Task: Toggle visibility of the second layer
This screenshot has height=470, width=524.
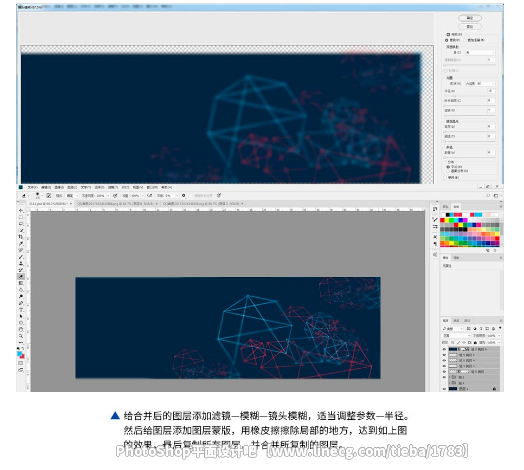Action: (444, 355)
